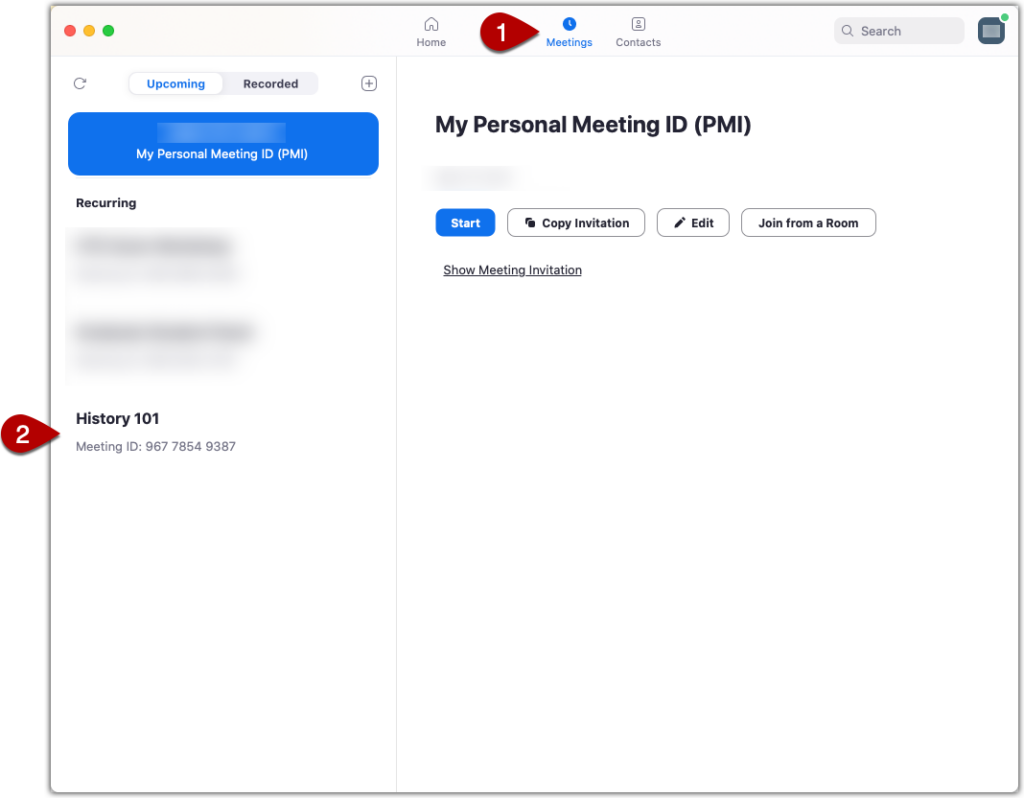Switch to the Upcoming tab
Screen dimensions: 1024x798
(x=175, y=83)
